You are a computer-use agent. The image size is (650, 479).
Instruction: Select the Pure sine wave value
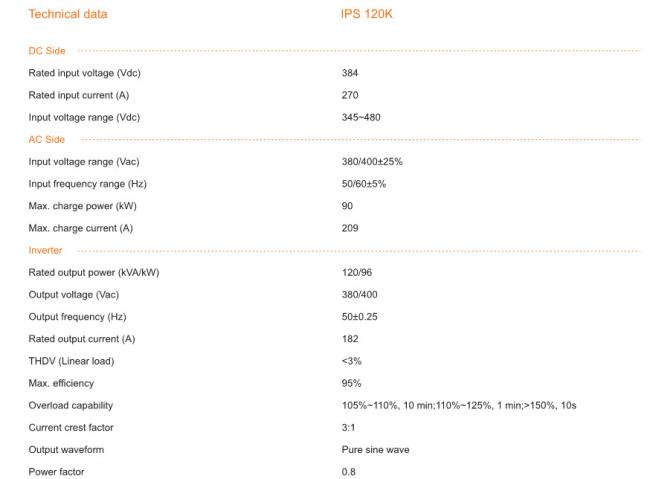pyautogui.click(x=375, y=450)
